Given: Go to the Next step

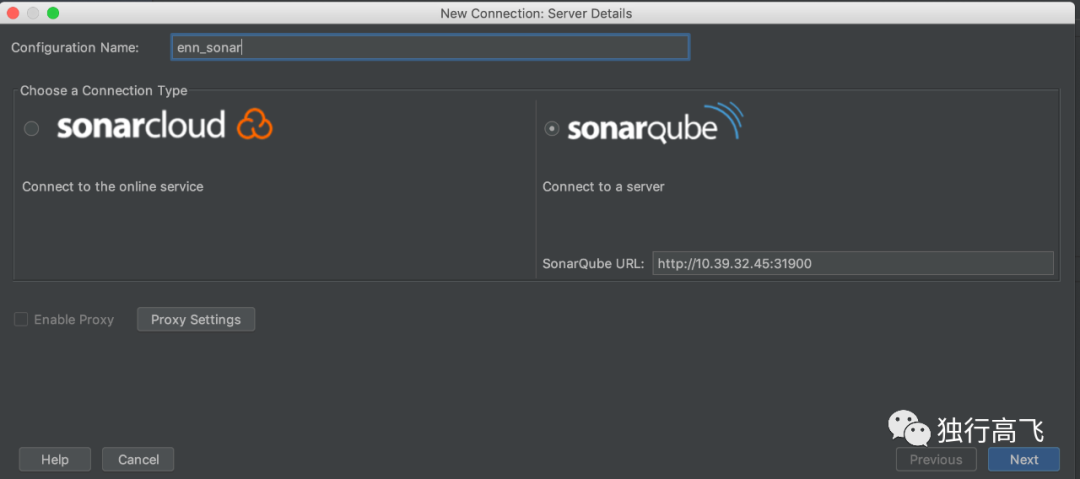Looking at the screenshot, I should point(1024,459).
